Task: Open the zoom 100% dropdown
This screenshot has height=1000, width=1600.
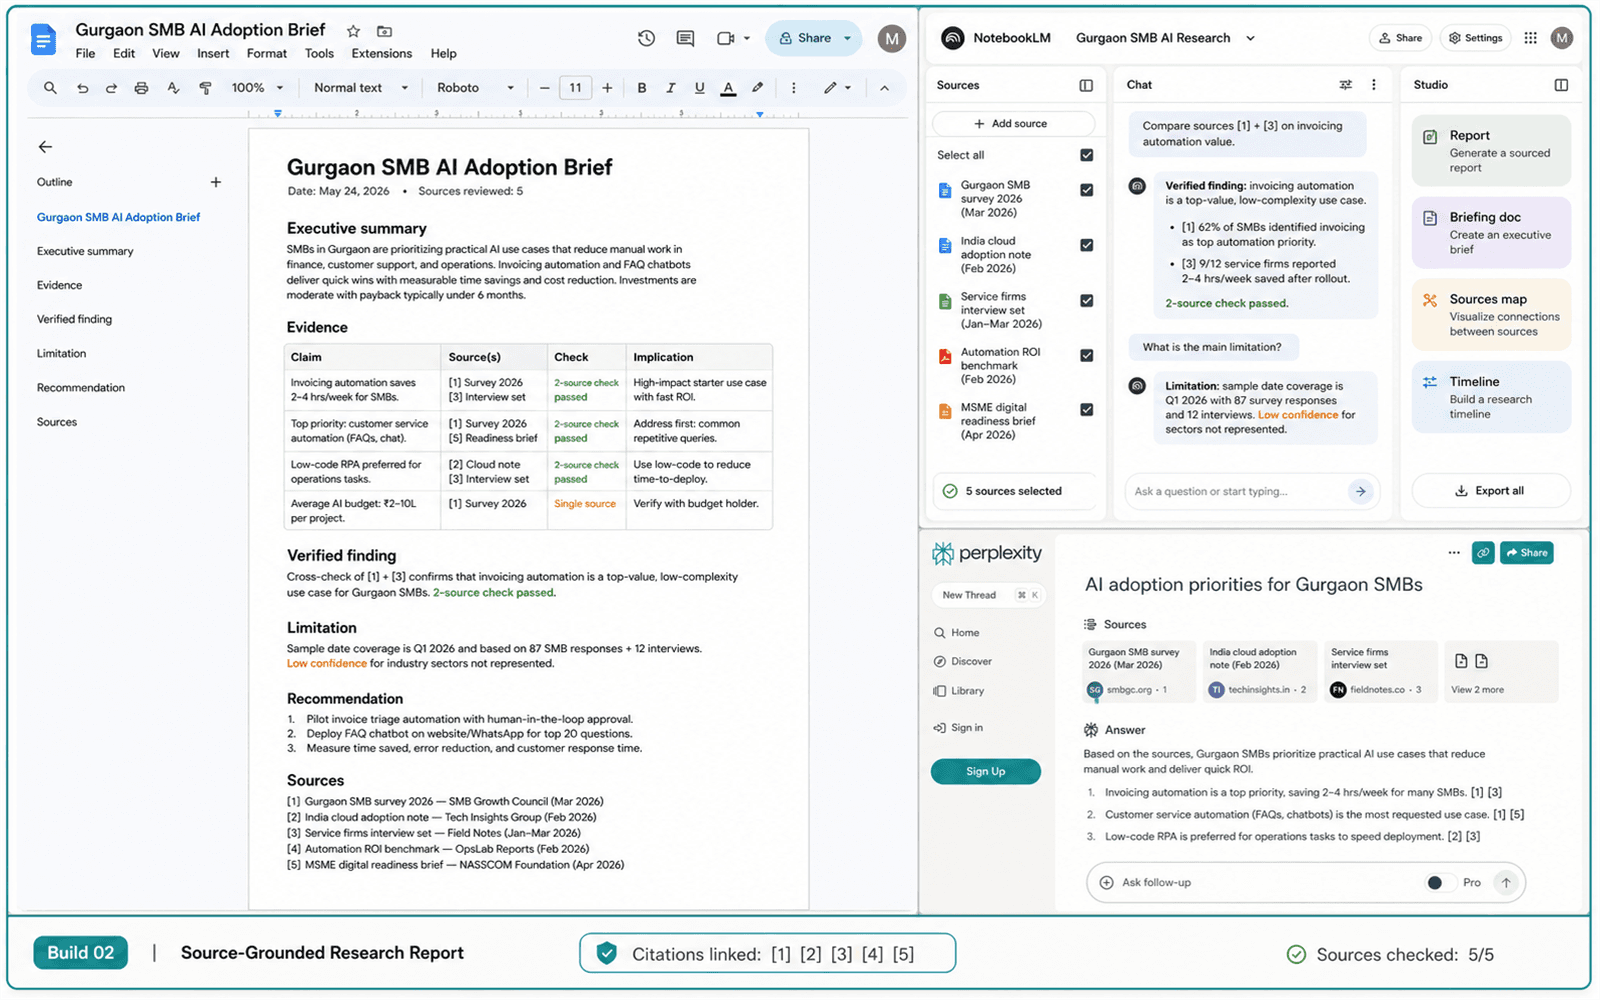Action: tap(258, 88)
